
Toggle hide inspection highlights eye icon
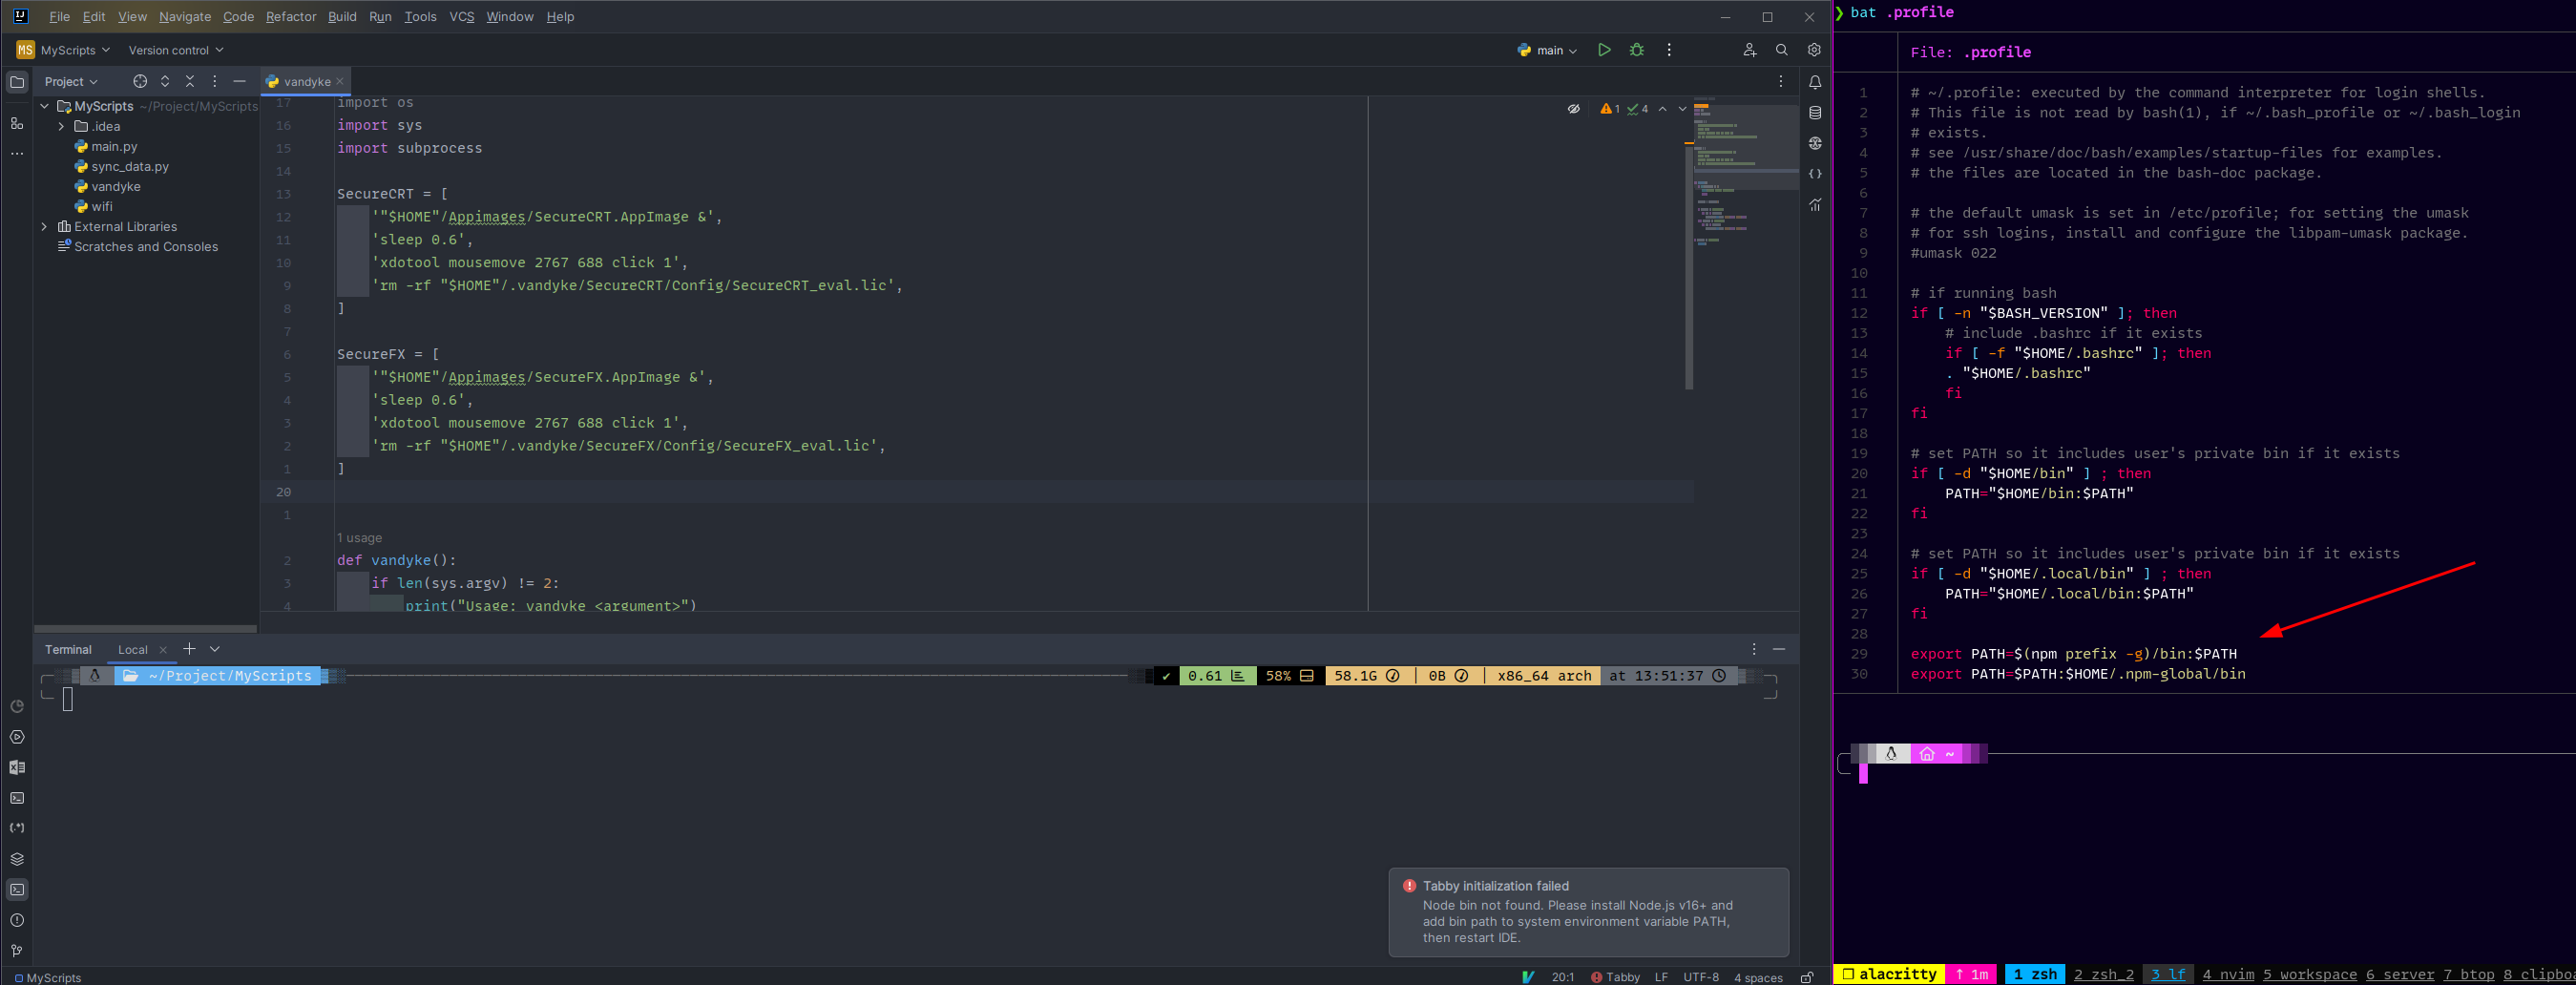(x=1574, y=108)
